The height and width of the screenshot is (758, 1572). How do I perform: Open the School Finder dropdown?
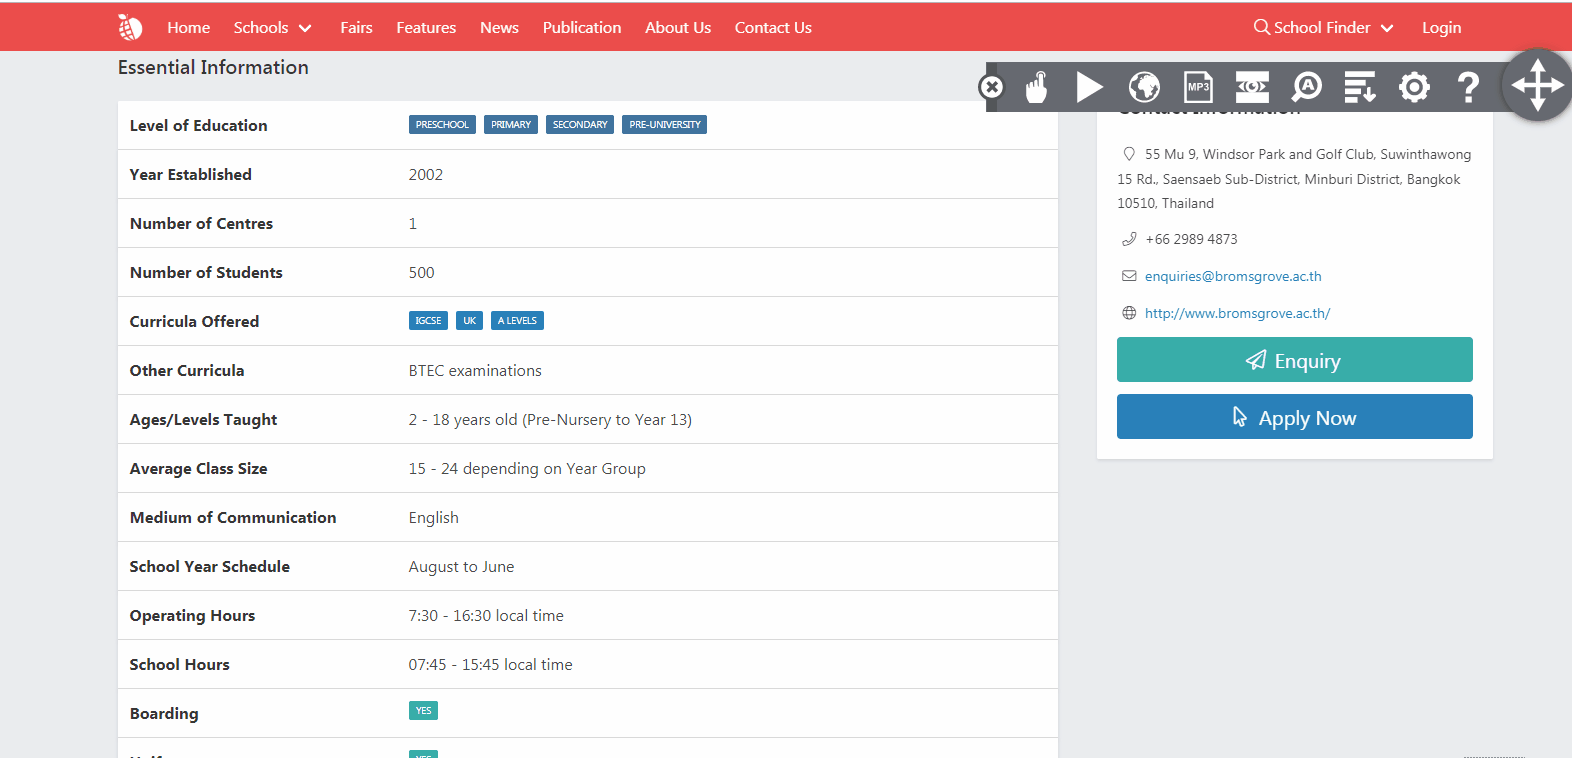coord(1323,28)
